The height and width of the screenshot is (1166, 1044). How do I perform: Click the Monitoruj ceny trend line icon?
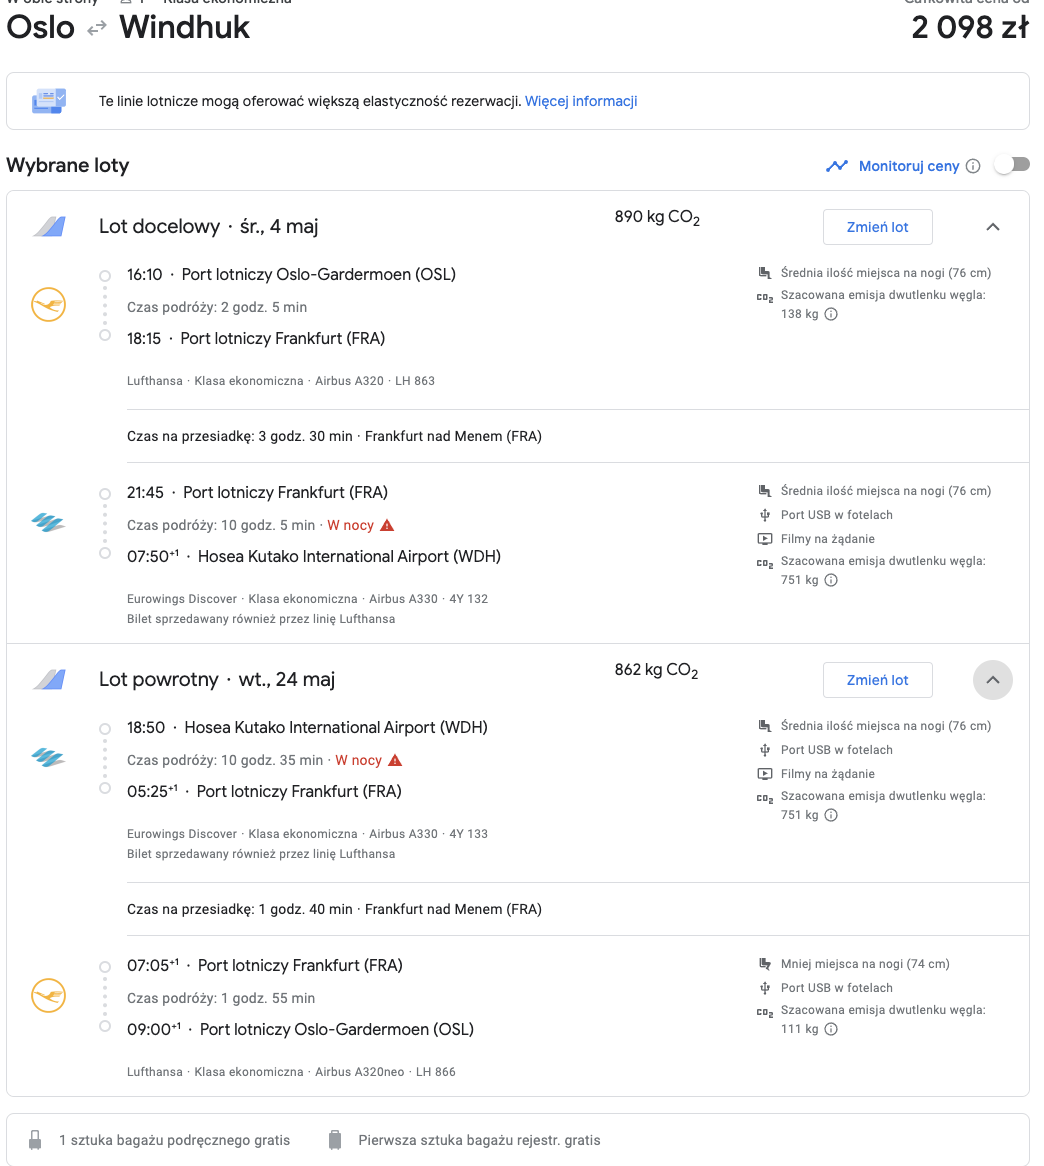tap(837, 166)
